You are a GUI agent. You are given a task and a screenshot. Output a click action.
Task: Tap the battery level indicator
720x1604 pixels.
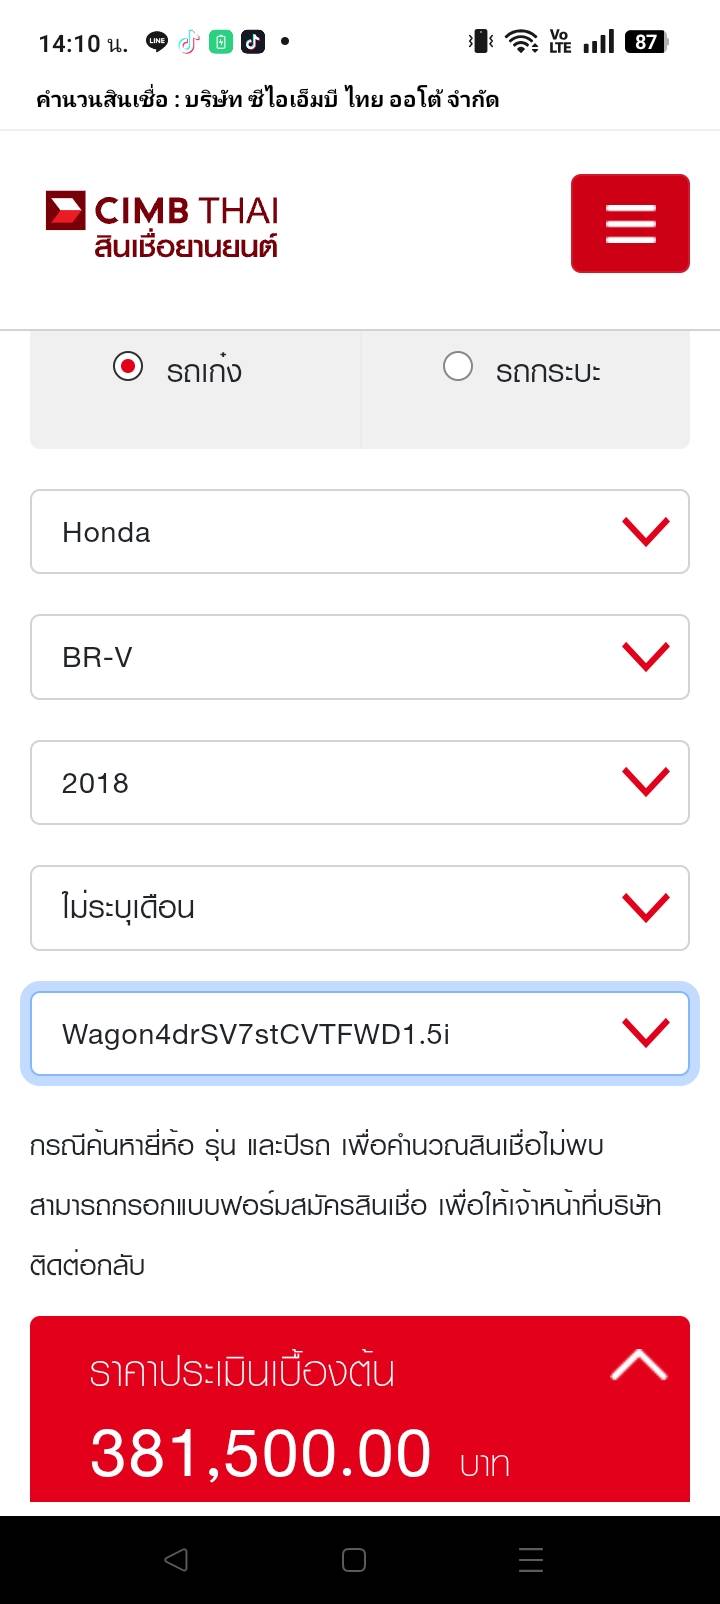point(646,42)
